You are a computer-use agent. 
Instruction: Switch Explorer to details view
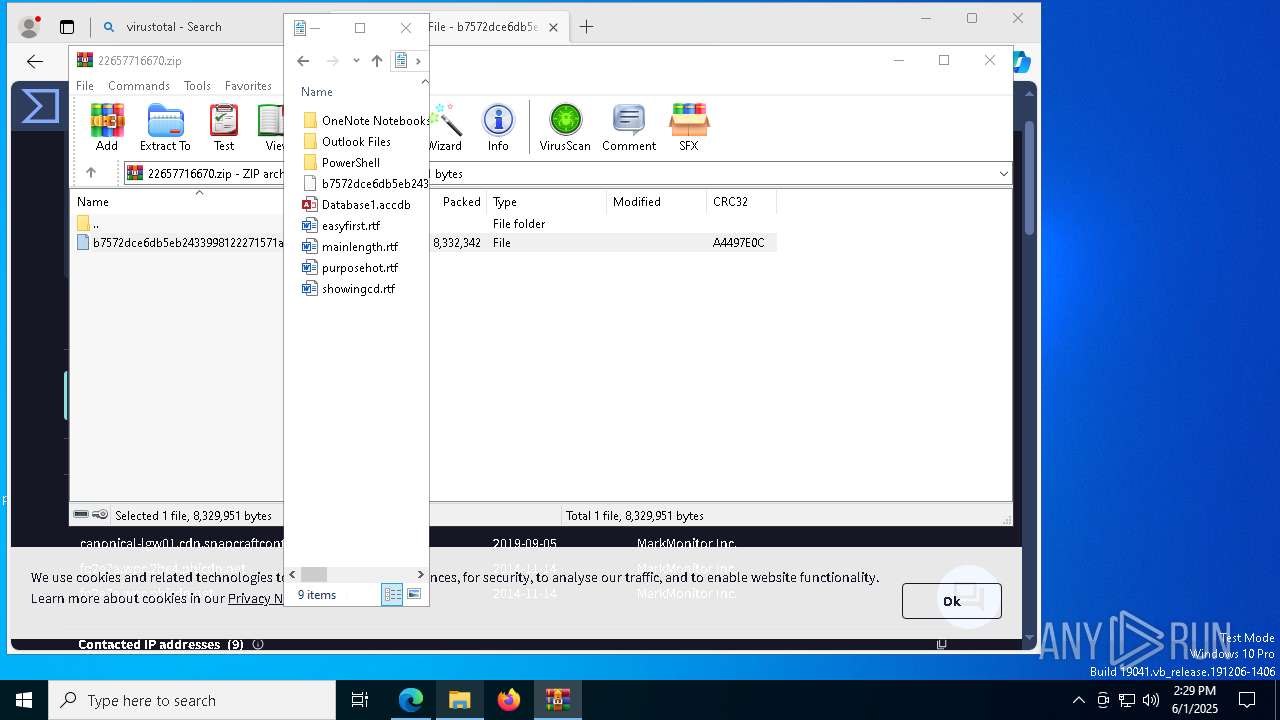pyautogui.click(x=392, y=594)
